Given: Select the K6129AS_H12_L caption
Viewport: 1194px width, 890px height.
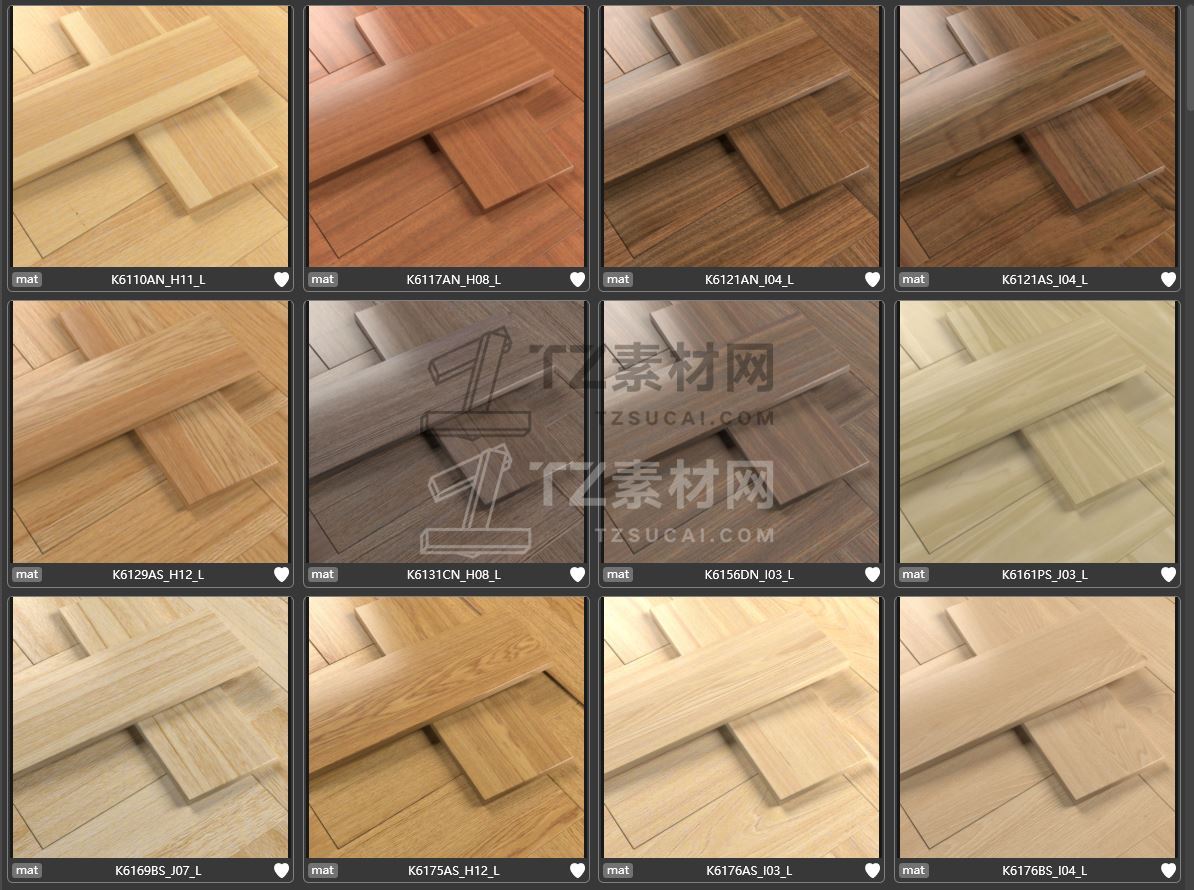Looking at the screenshot, I should click(x=158, y=574).
